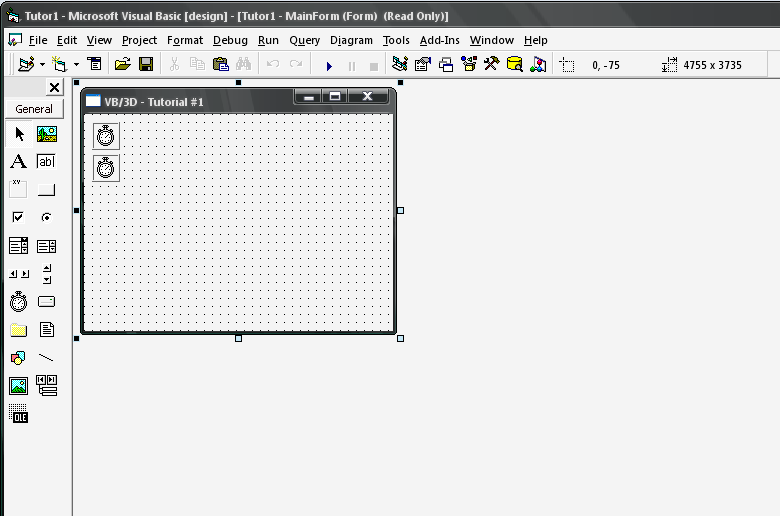Close the toolbox panel with the X
This screenshot has width=780, height=516.
54,88
